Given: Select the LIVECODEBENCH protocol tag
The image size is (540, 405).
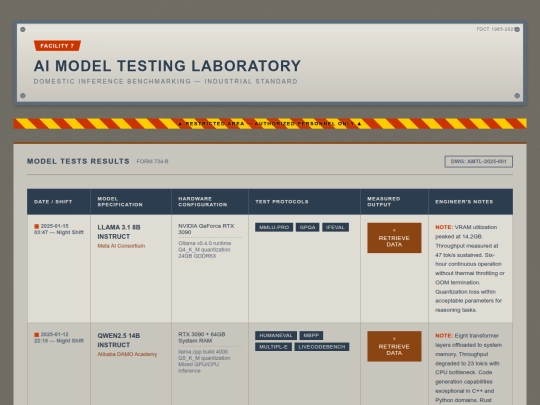Looking at the screenshot, I should [322, 347].
